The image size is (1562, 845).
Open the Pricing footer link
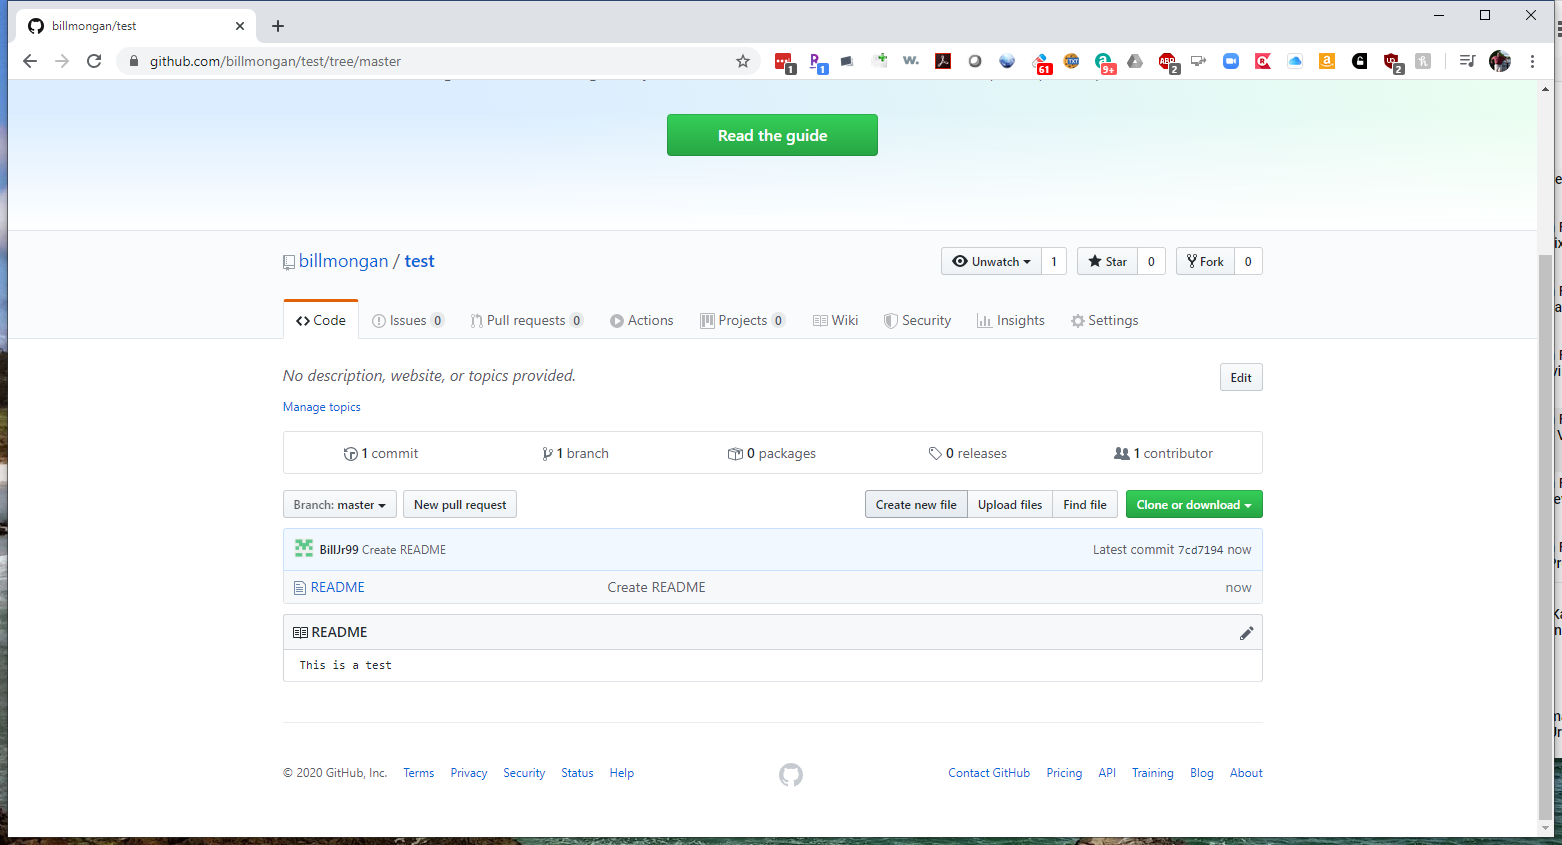(x=1064, y=773)
